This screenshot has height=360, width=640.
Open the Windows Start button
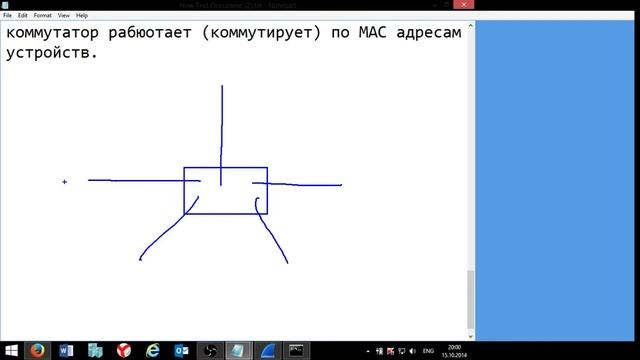coord(11,351)
